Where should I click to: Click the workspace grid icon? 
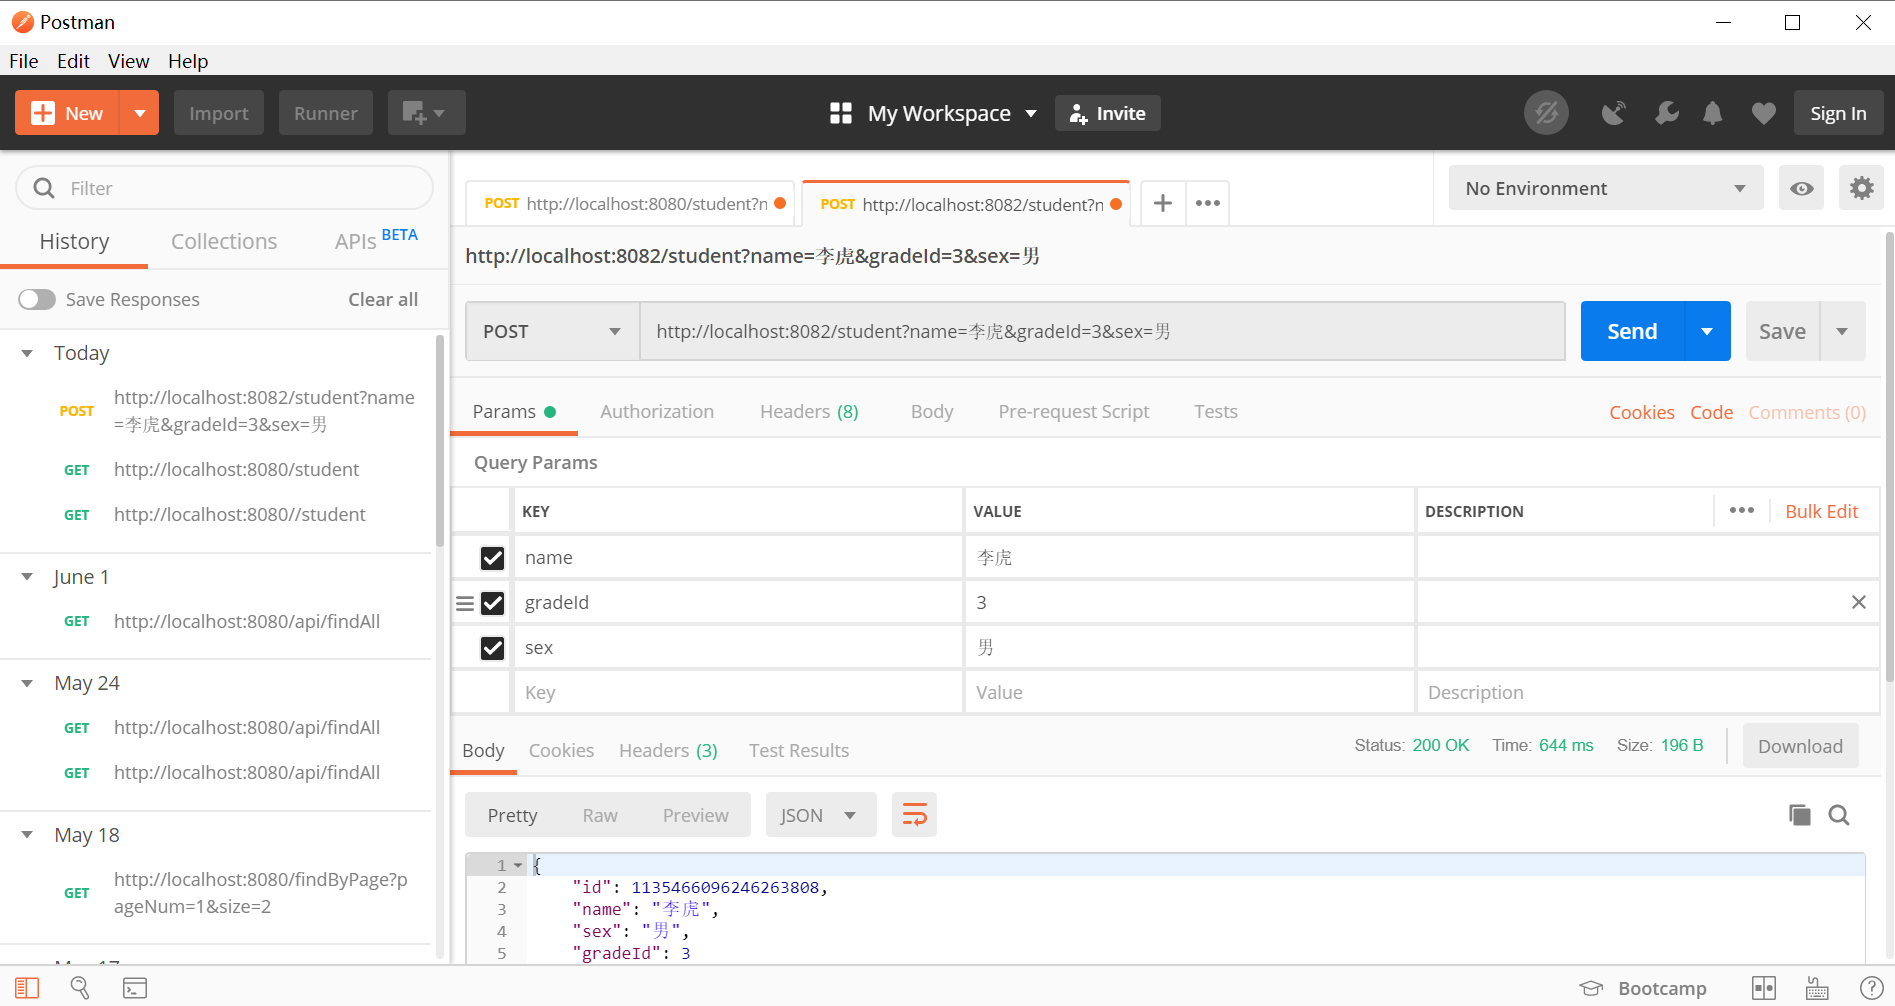tap(841, 113)
